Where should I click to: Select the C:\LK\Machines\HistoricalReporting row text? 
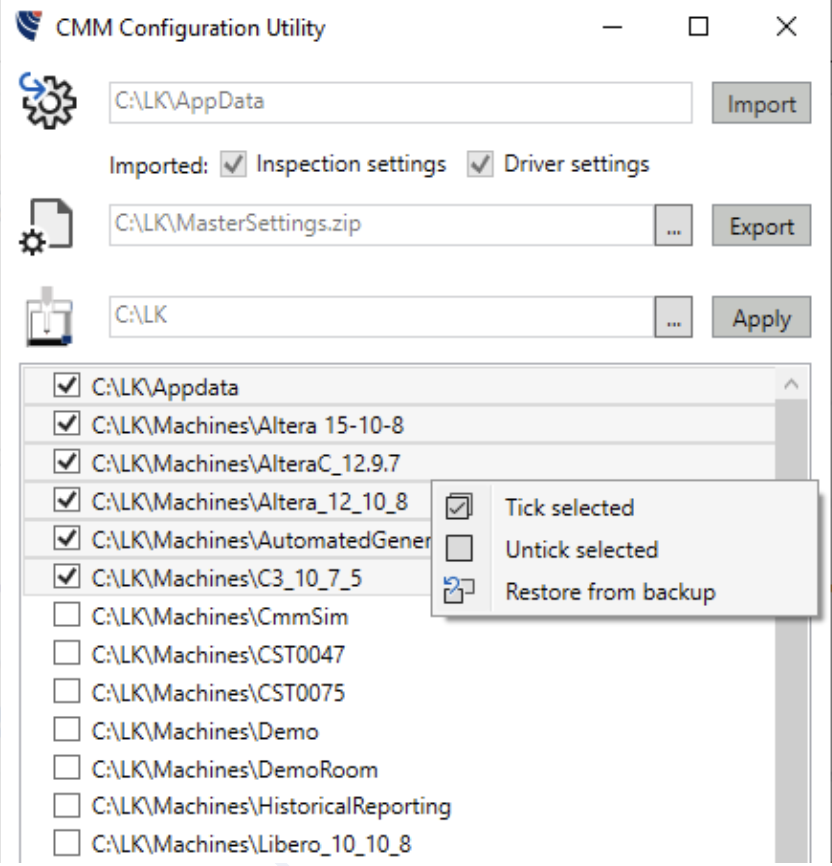[x=271, y=807]
